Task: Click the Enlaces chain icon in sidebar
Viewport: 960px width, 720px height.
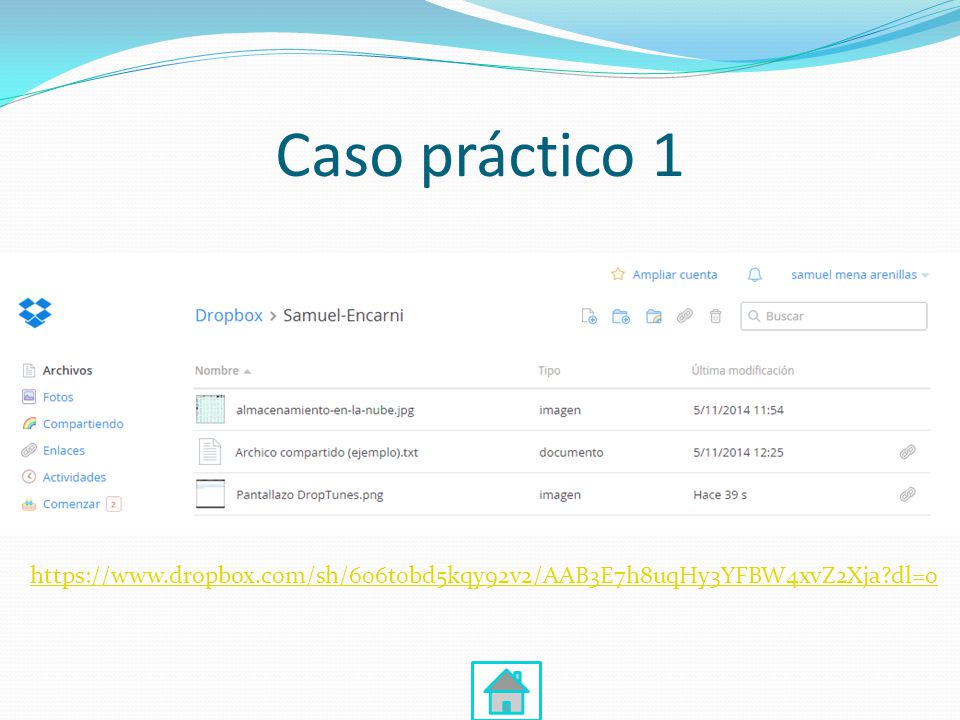Action: coord(29,451)
